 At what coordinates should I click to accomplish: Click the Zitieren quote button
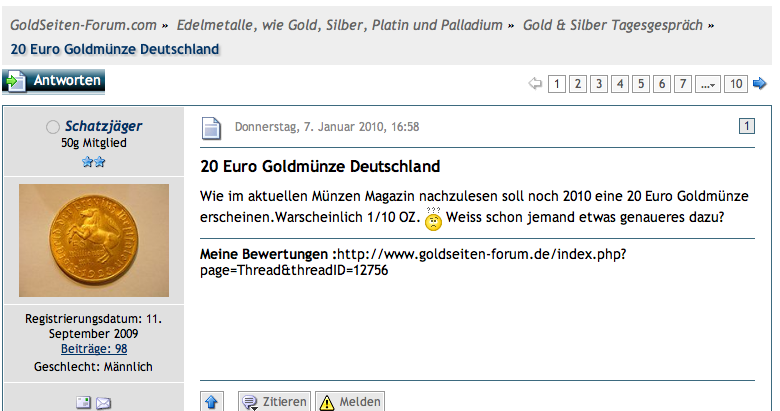point(275,402)
